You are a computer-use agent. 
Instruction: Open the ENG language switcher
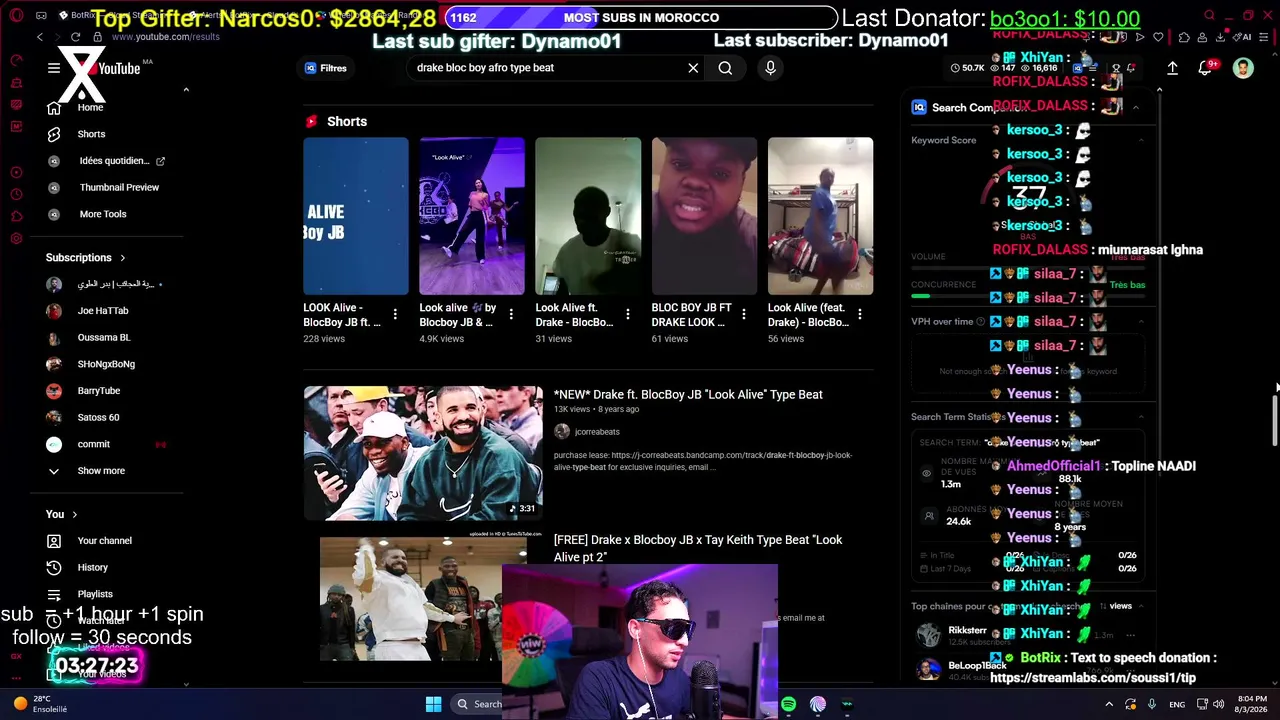coord(1178,704)
